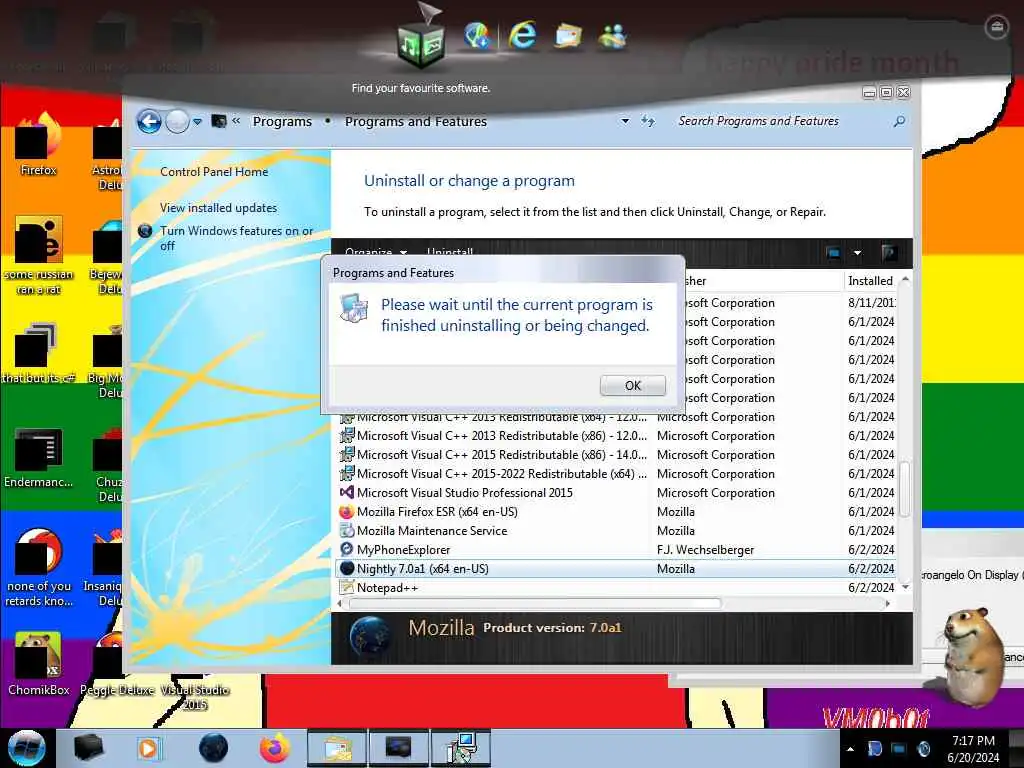The height and width of the screenshot is (768, 1024).
Task: Click the Nightly globe icon in details pane
Action: [x=370, y=637]
